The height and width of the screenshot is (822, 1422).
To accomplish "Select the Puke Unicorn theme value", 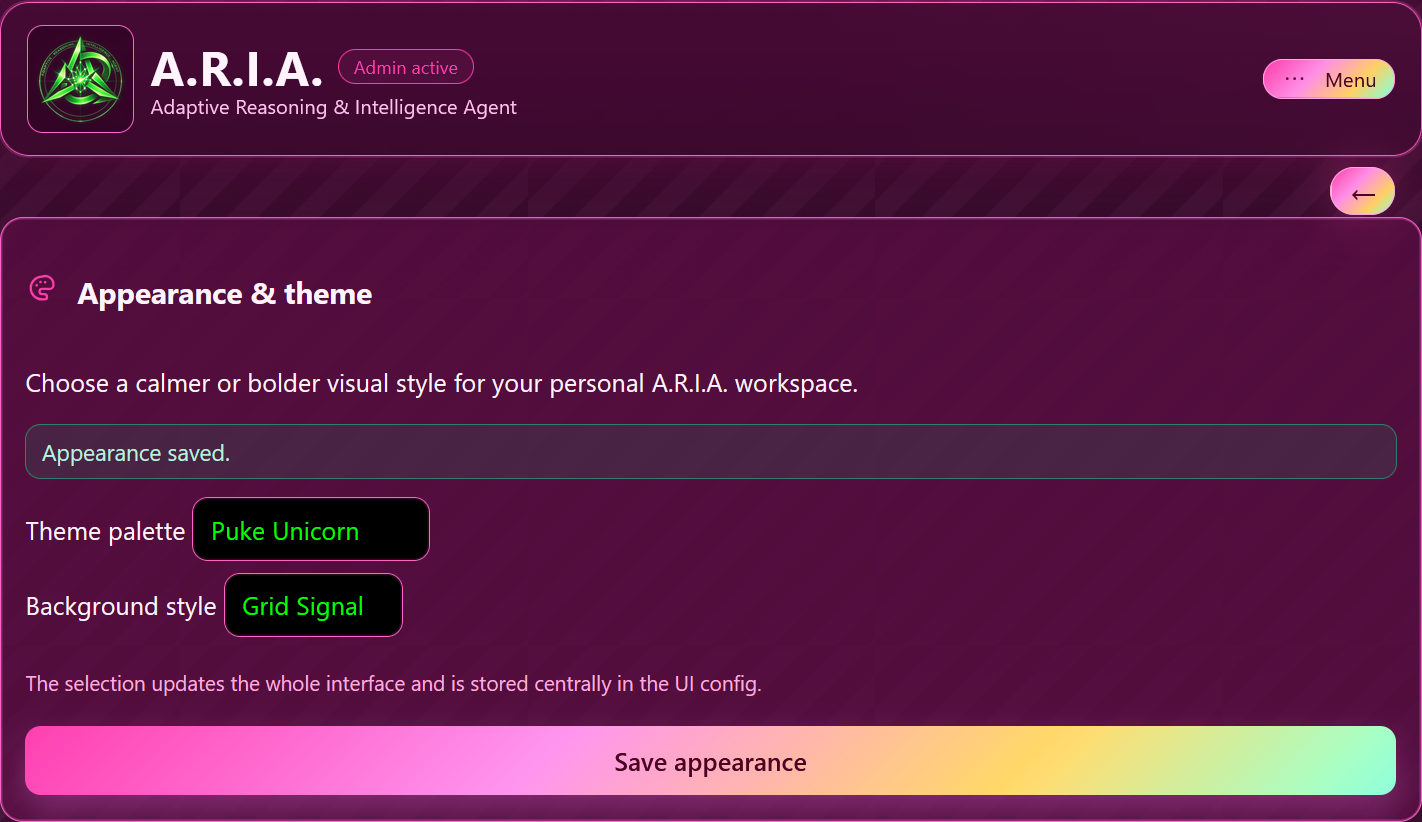I will pyautogui.click(x=285, y=531).
